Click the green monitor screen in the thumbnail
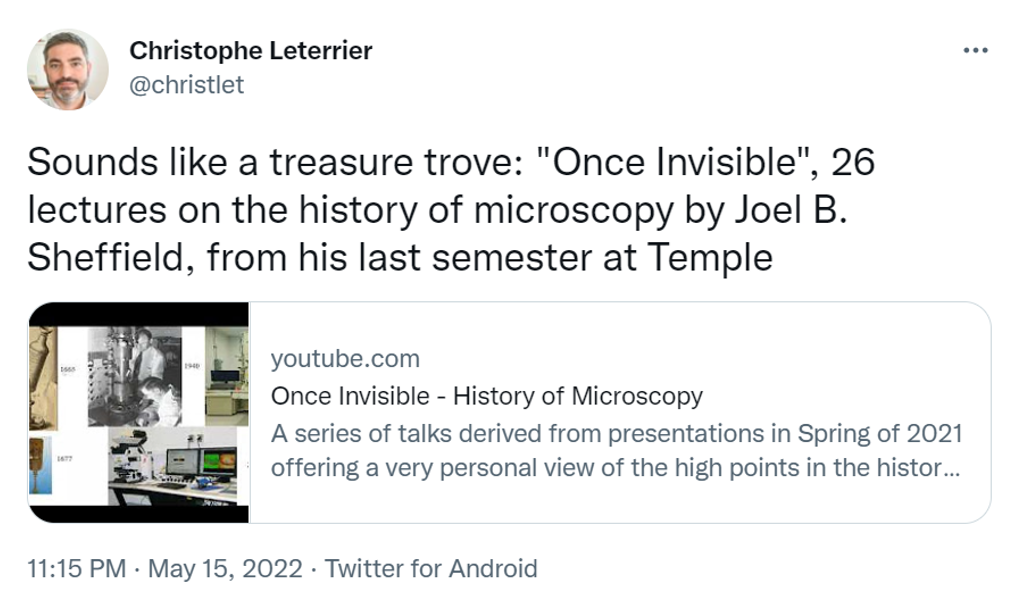The image size is (1018, 602). [219, 463]
